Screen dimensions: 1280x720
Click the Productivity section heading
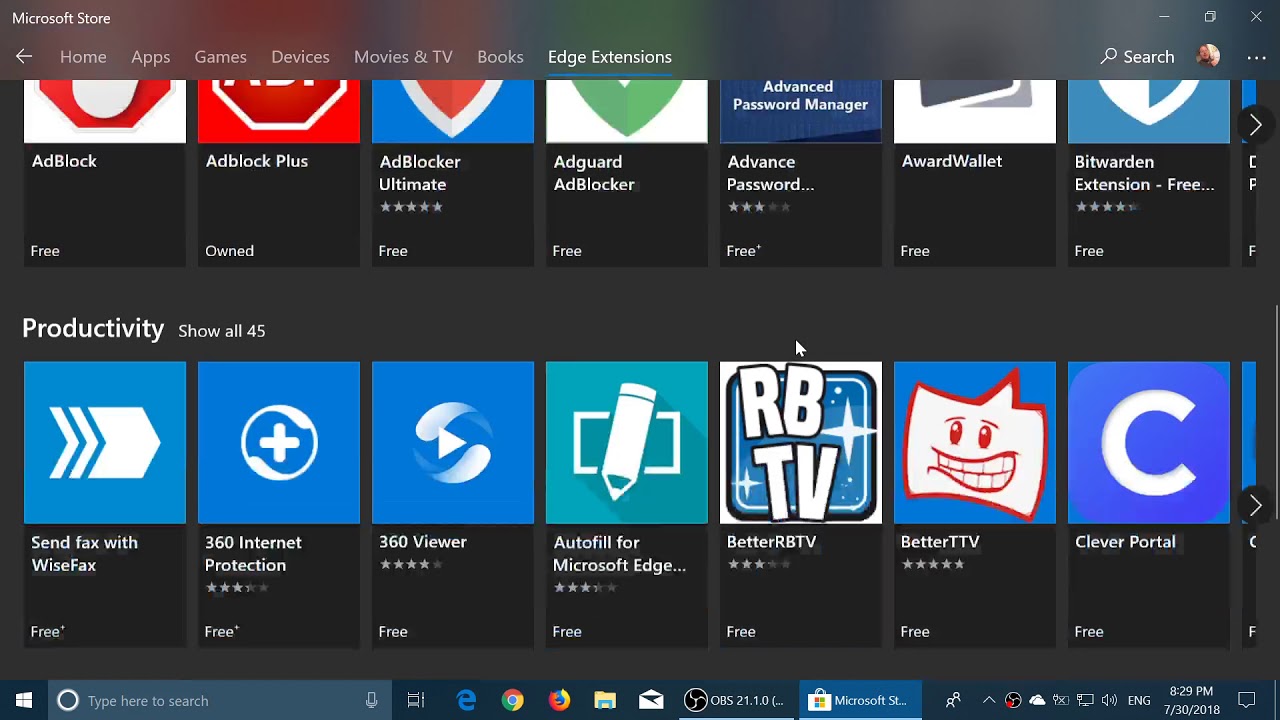(93, 329)
